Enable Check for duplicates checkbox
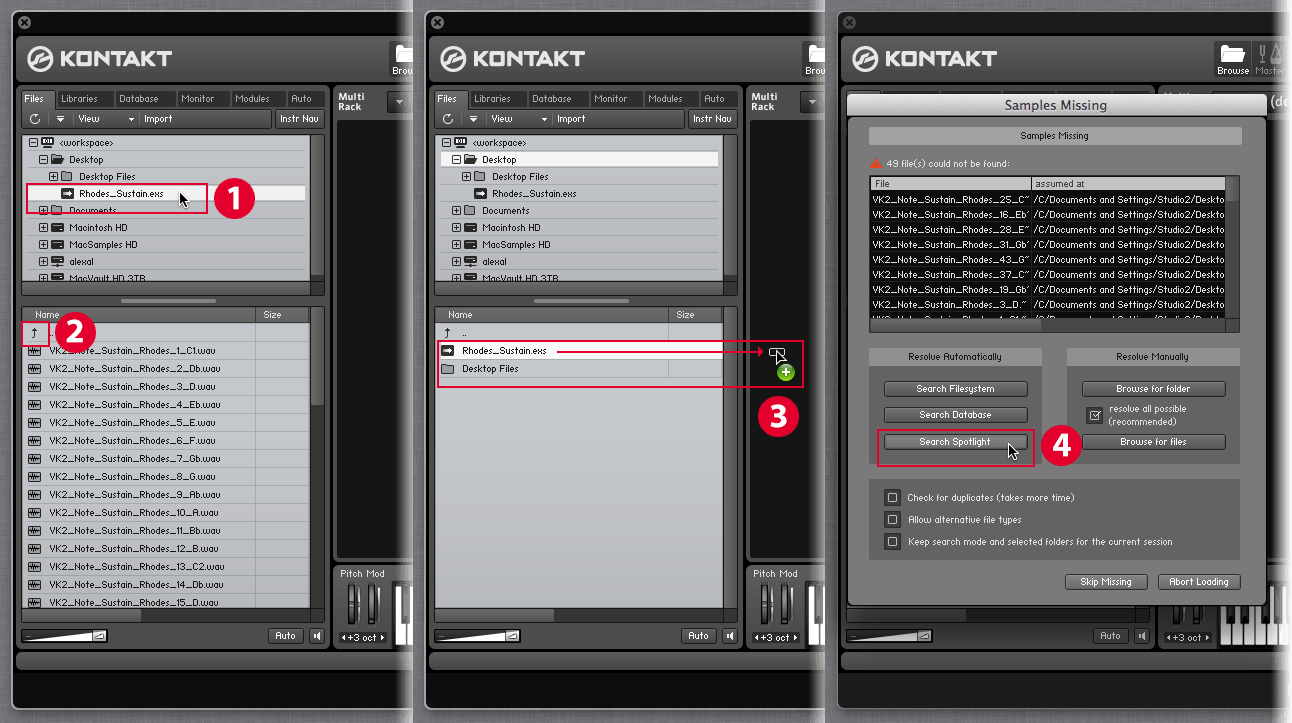 pyautogui.click(x=892, y=497)
